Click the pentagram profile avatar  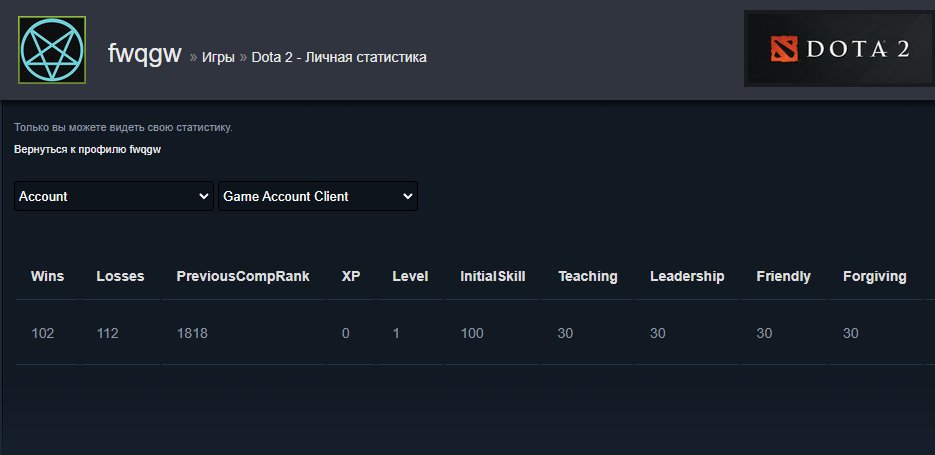[x=52, y=49]
